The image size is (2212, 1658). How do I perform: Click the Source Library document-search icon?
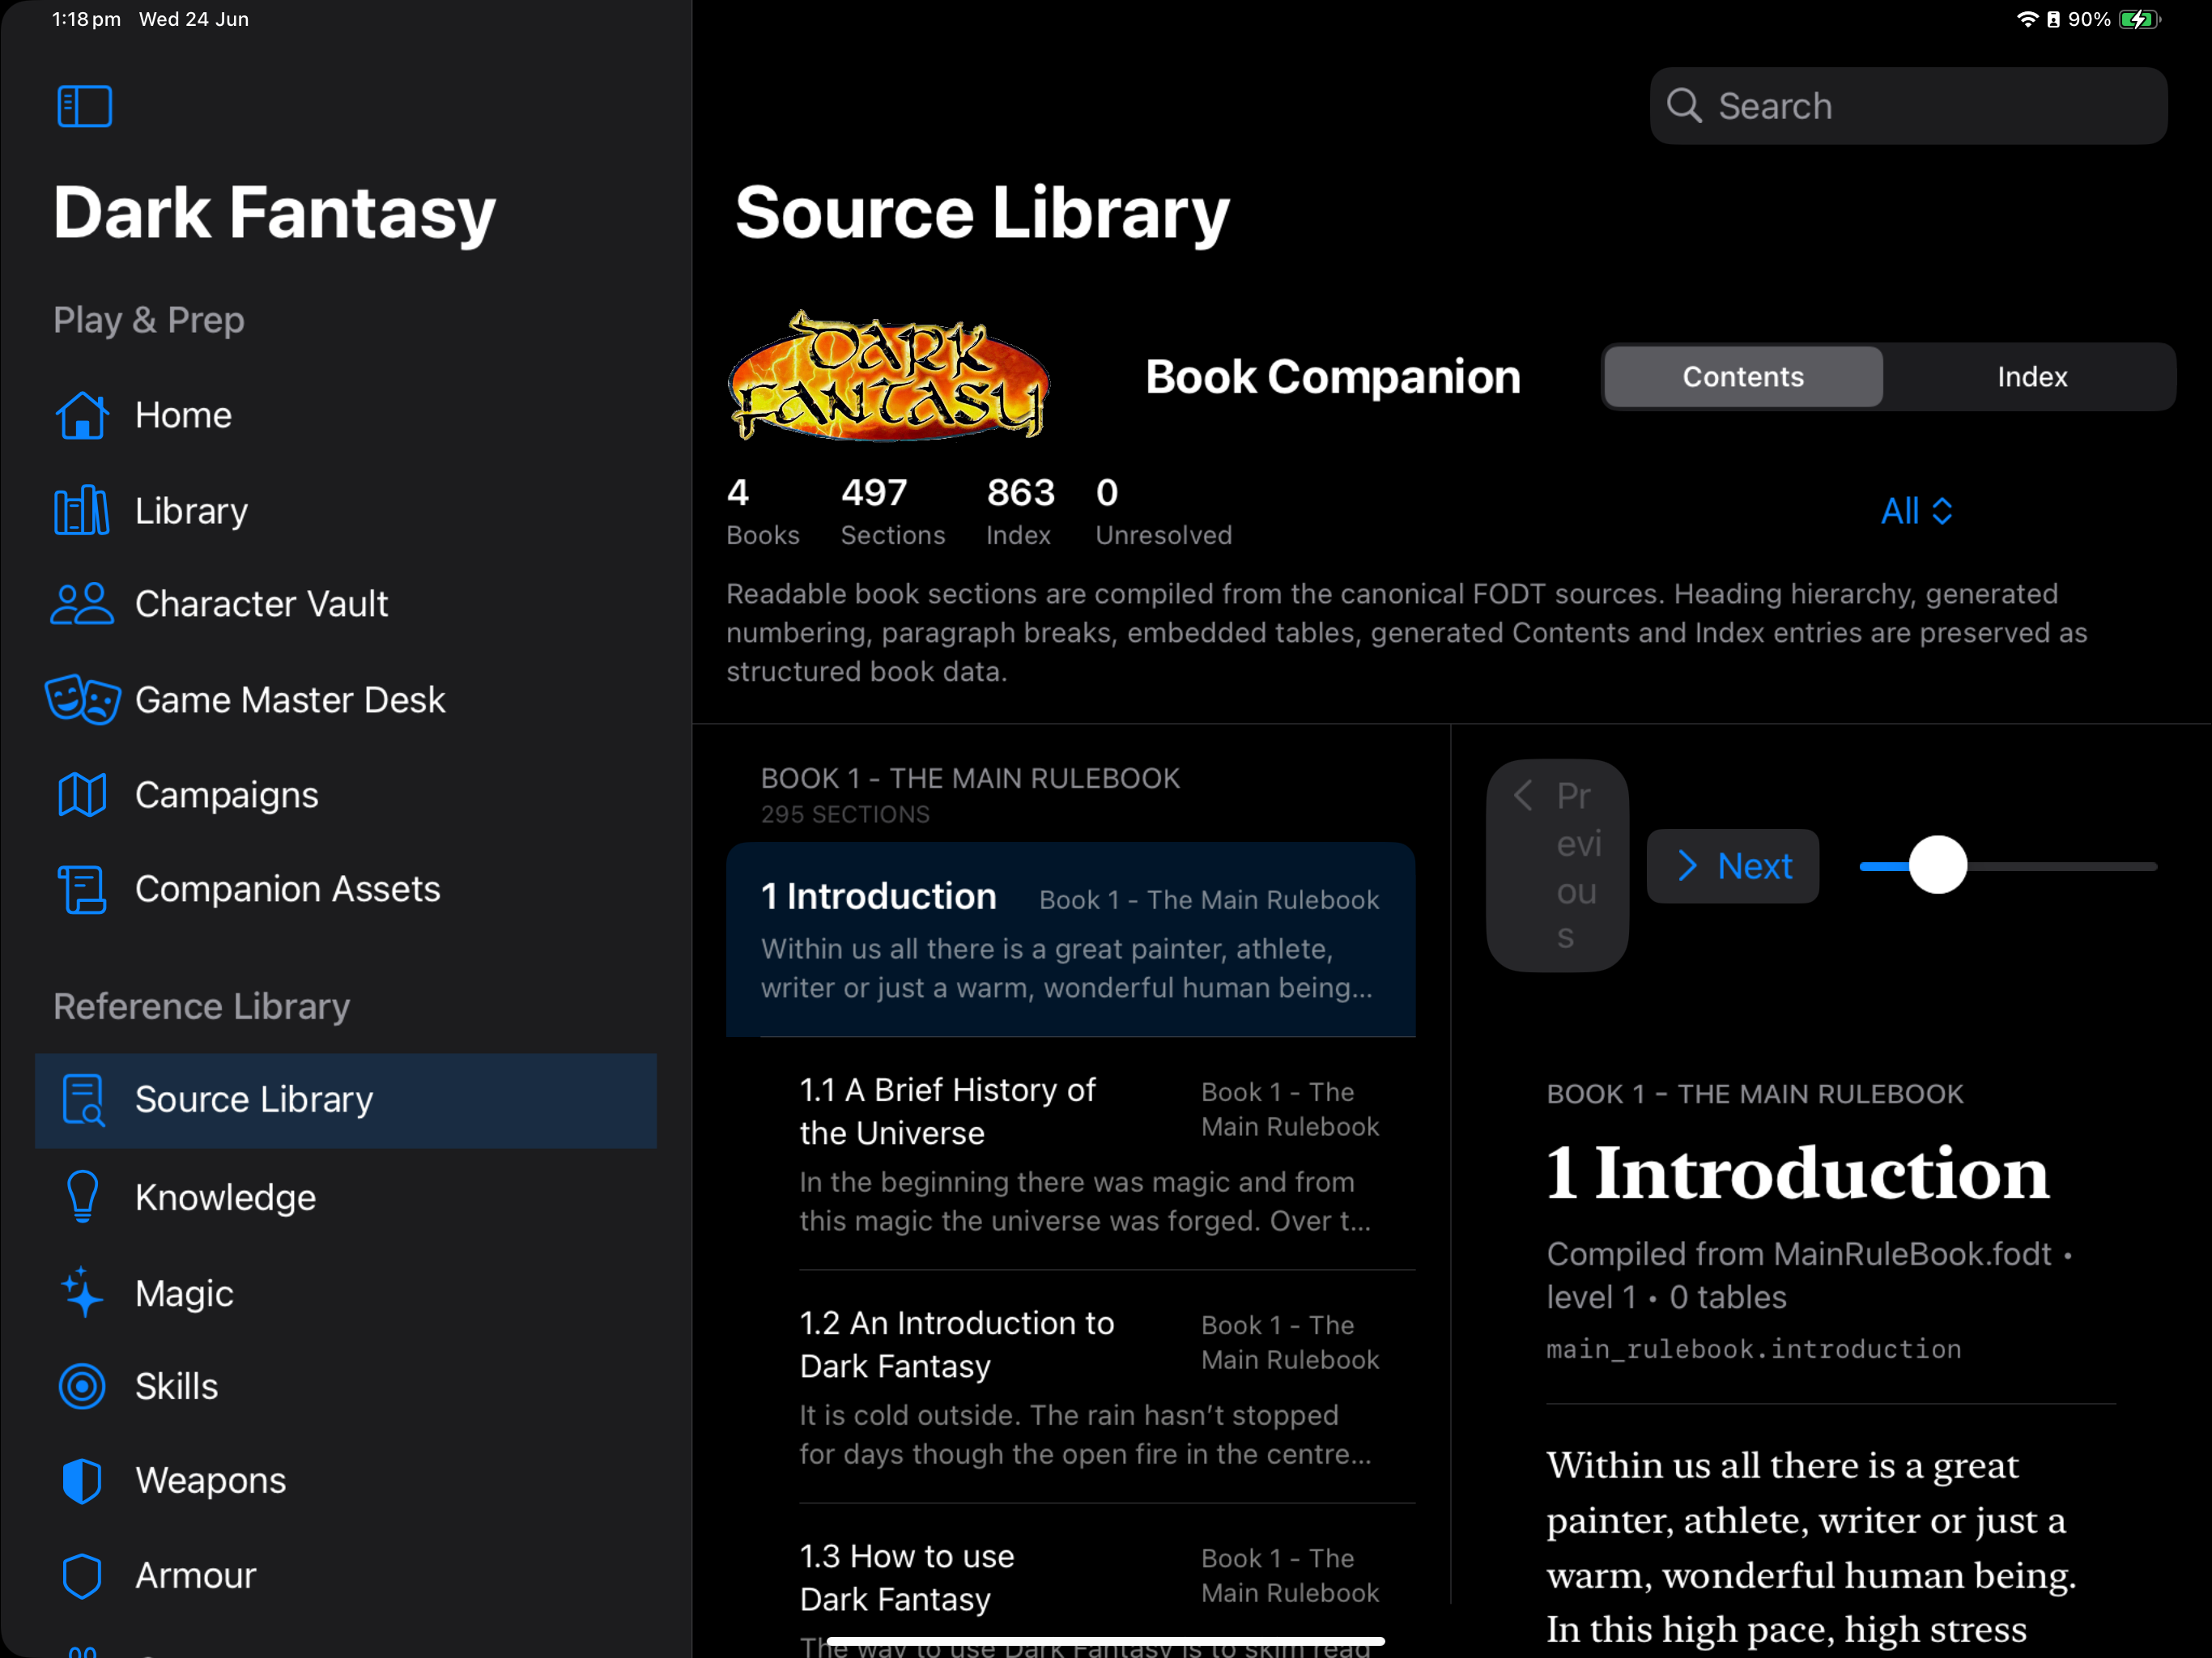tap(83, 1100)
